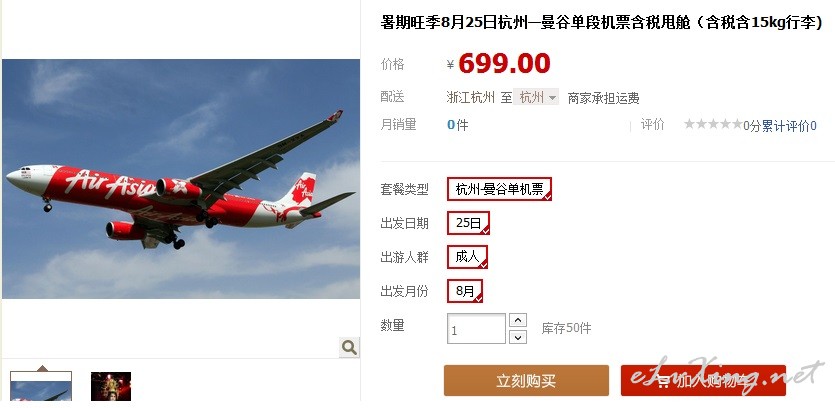Click the 商家承担运费 shipping note
The height and width of the screenshot is (408, 835).
(x=603, y=98)
